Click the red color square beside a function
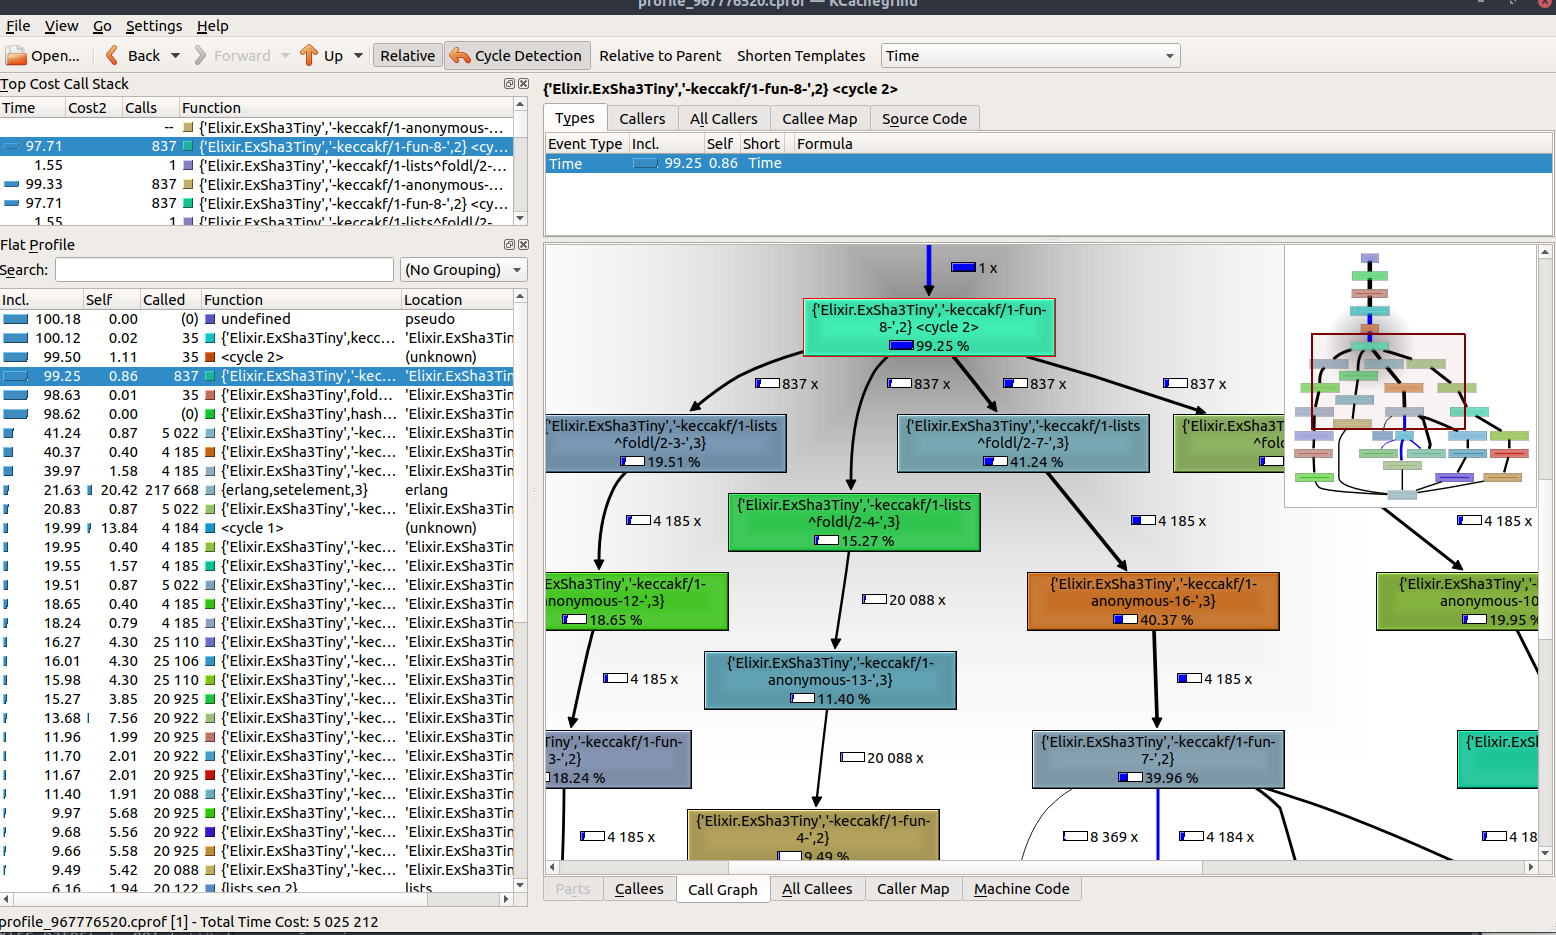This screenshot has width=1556, height=935. [x=210, y=775]
